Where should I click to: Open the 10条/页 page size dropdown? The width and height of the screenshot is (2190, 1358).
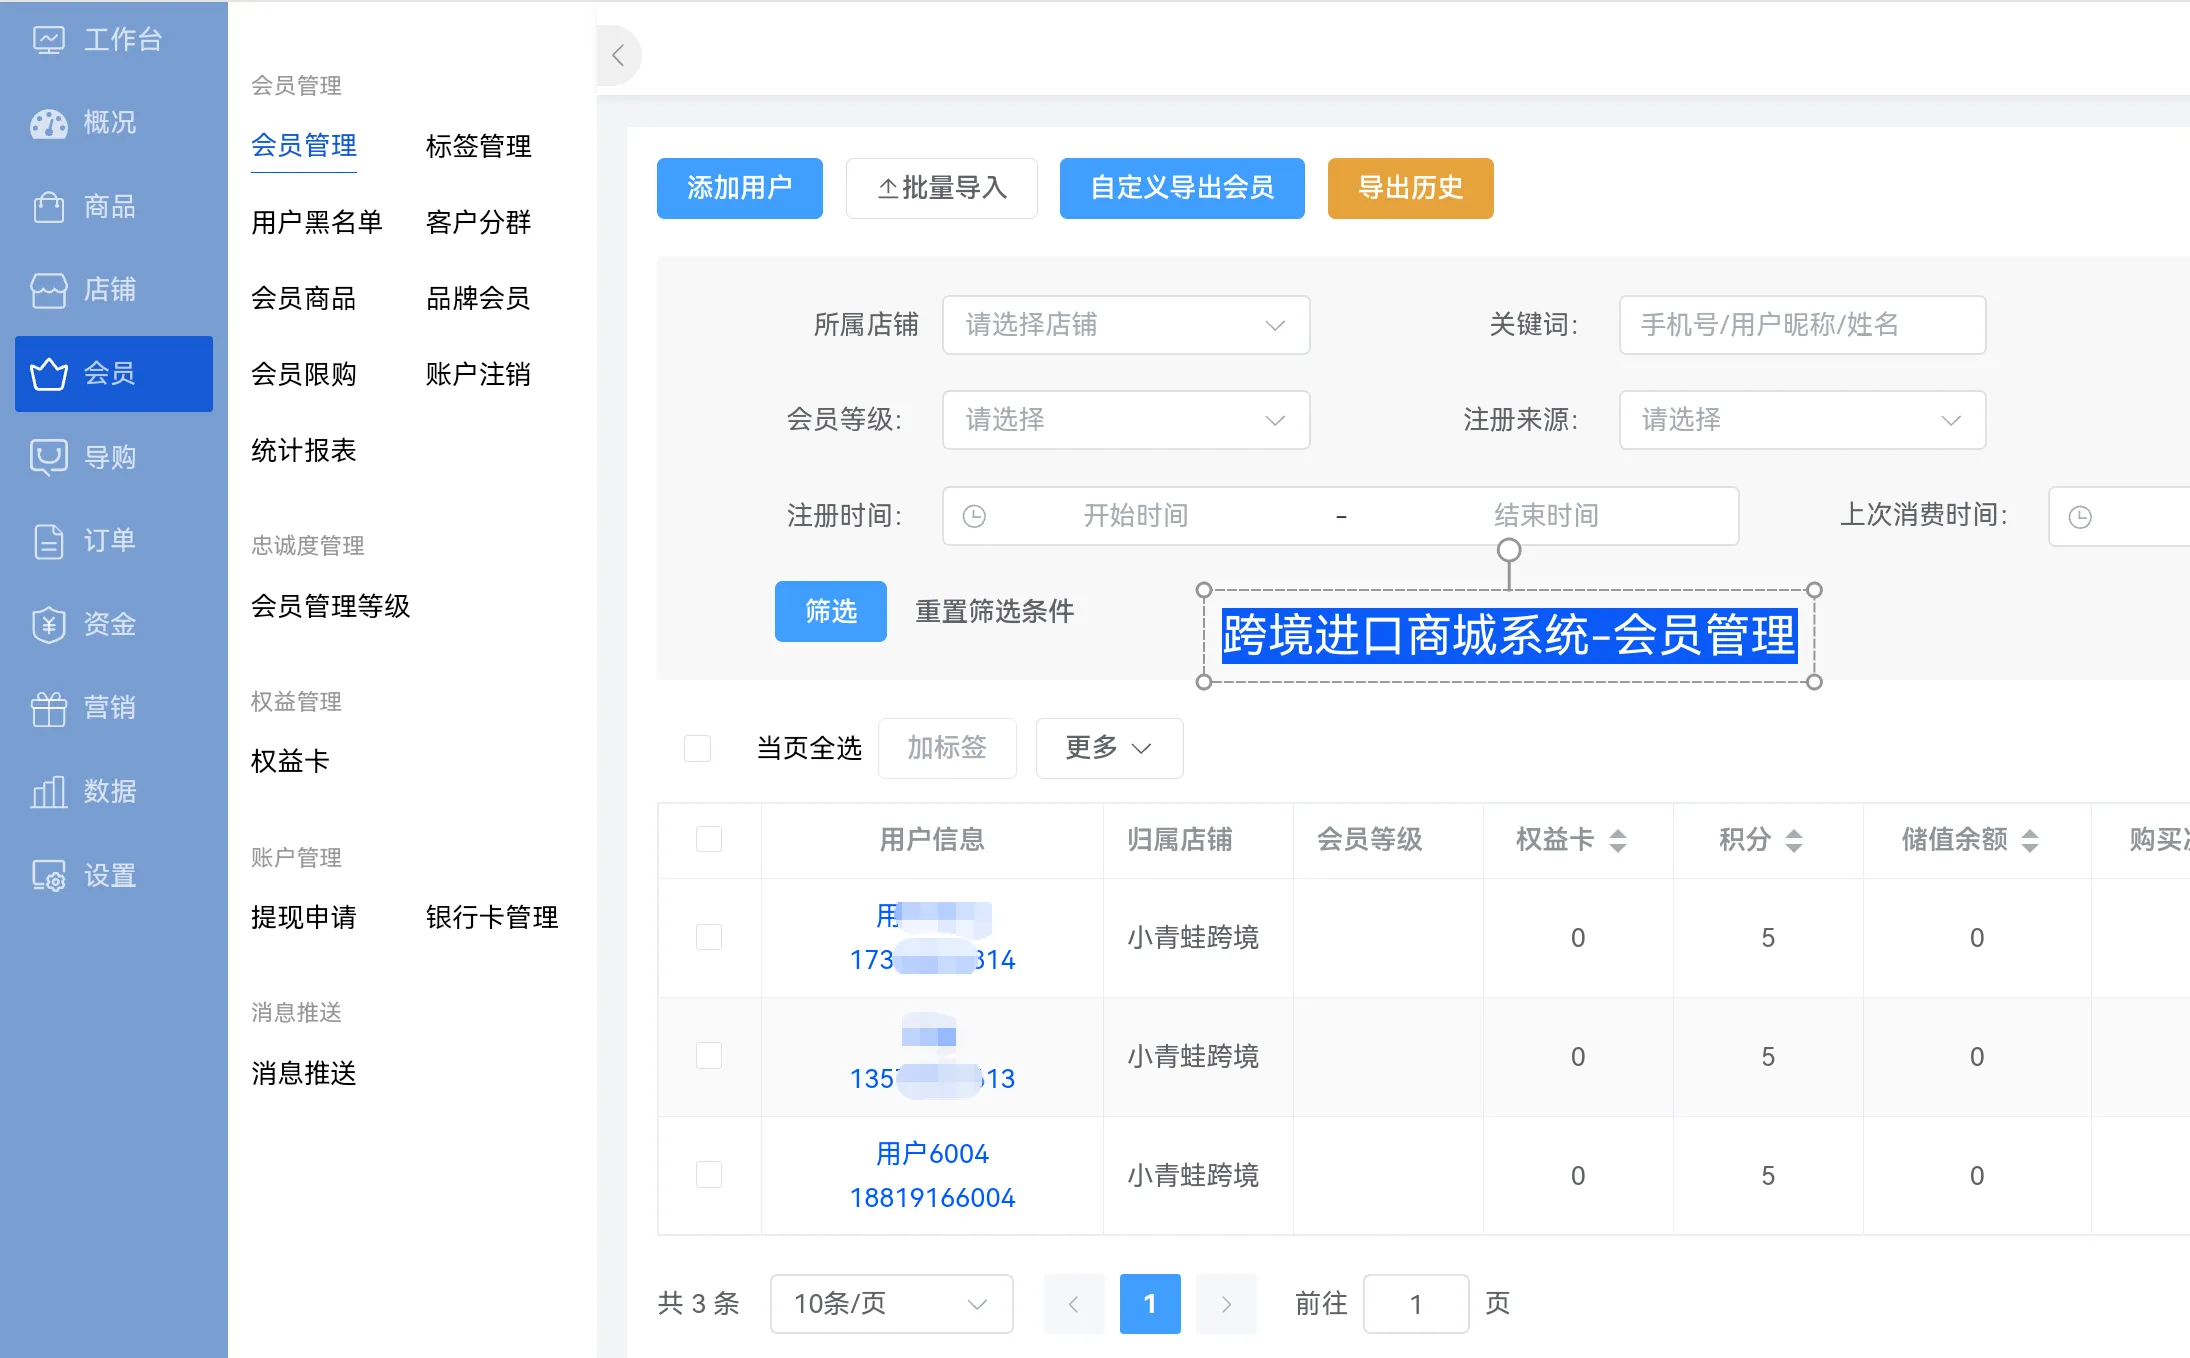891,1304
